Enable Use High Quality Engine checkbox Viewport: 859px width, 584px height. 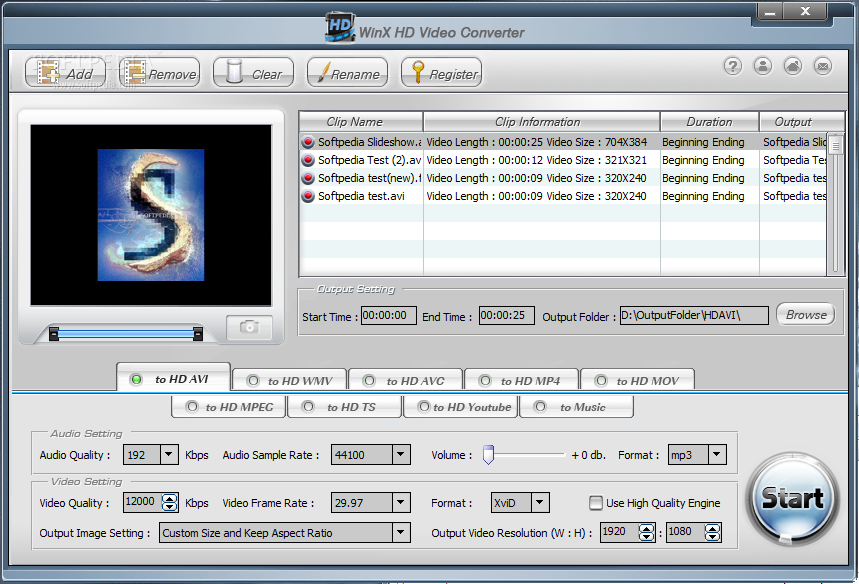click(595, 503)
